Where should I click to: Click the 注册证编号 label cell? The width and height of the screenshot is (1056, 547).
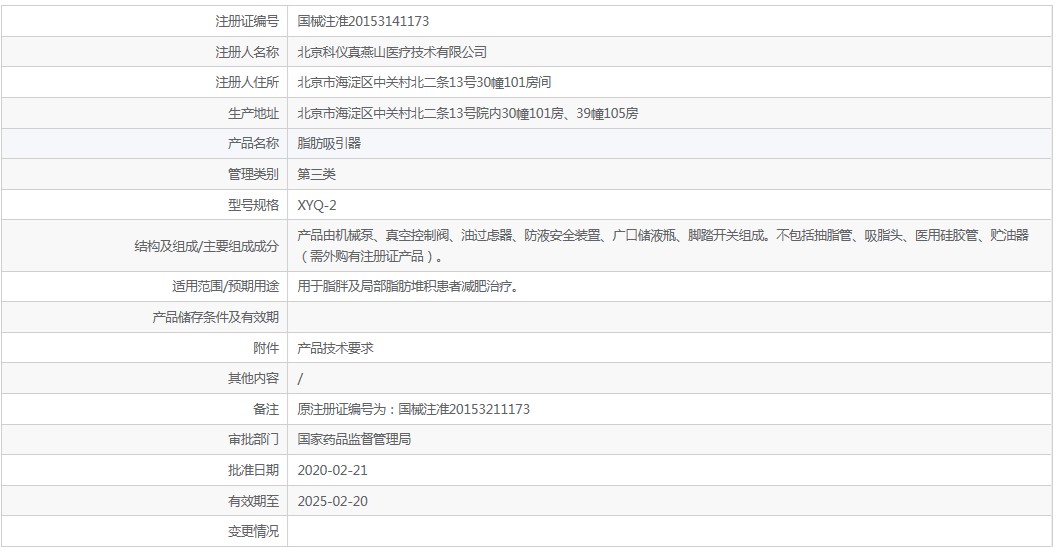(144, 22)
